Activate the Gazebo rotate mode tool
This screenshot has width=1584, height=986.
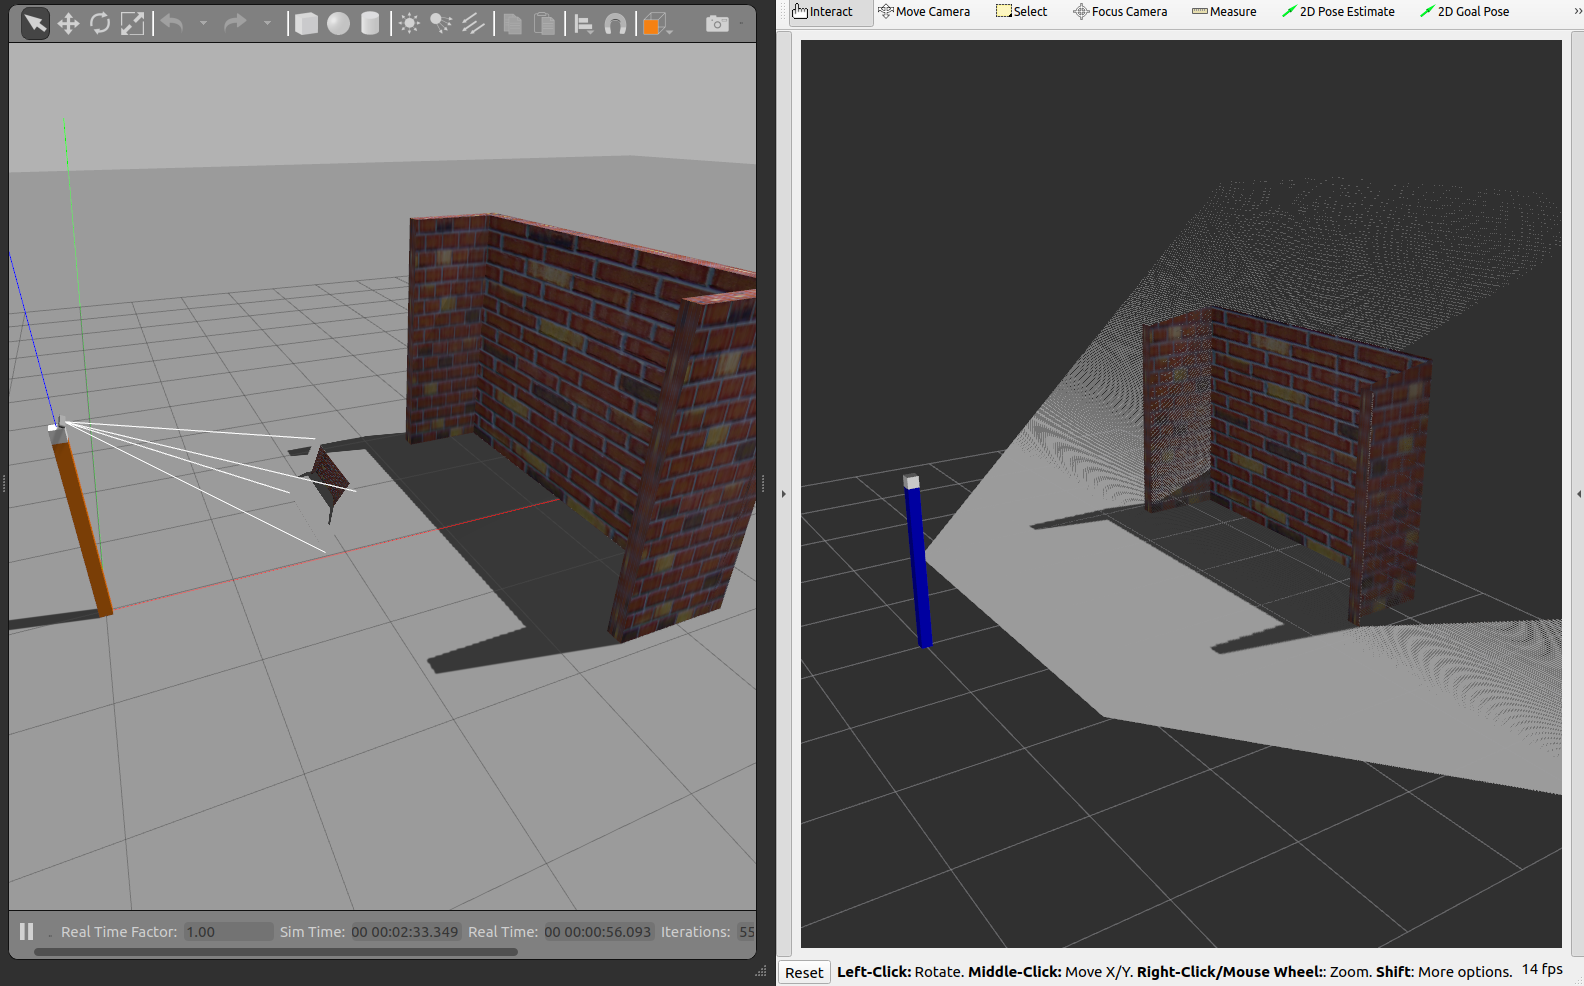[100, 23]
